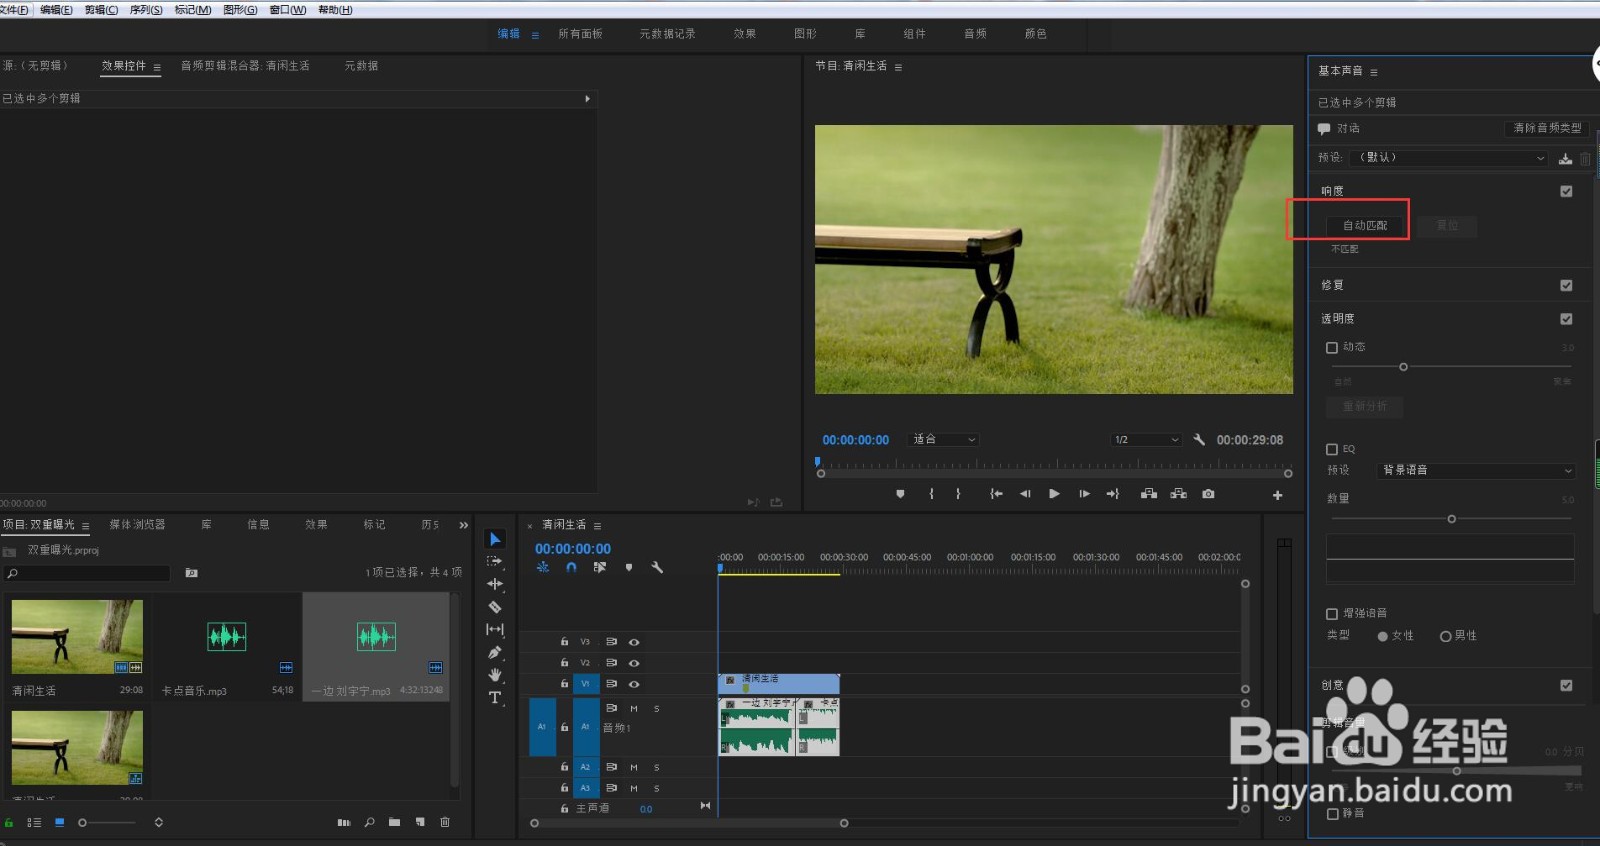
Task: Select the Ripple Edit tool
Action: 495,584
